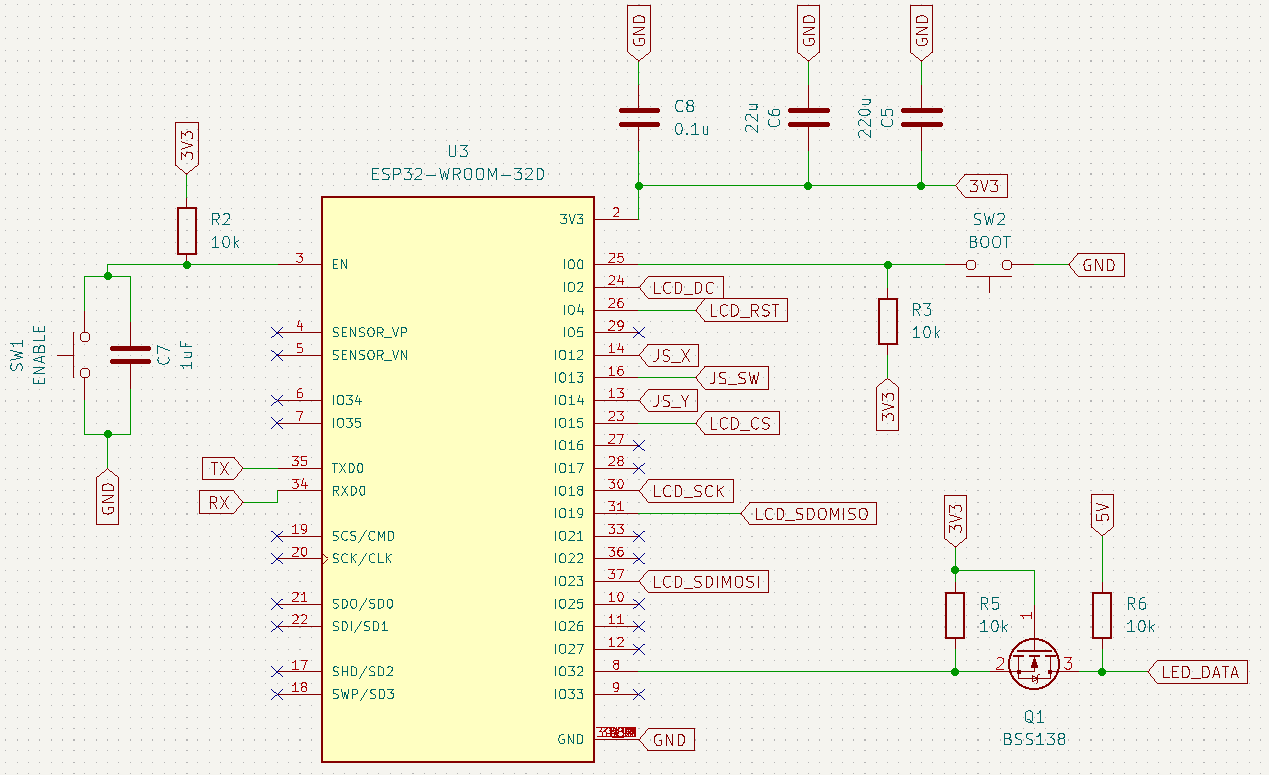Select the BSS138 value text
This screenshot has width=1269, height=775.
pos(1034,740)
